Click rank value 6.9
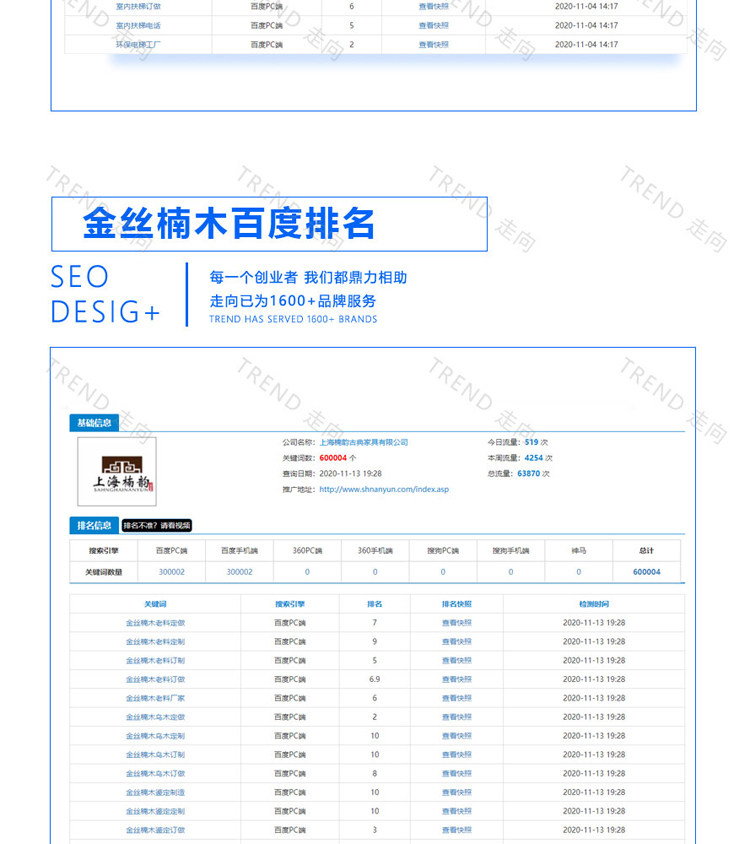This screenshot has height=844, width=750. pyautogui.click(x=375, y=680)
